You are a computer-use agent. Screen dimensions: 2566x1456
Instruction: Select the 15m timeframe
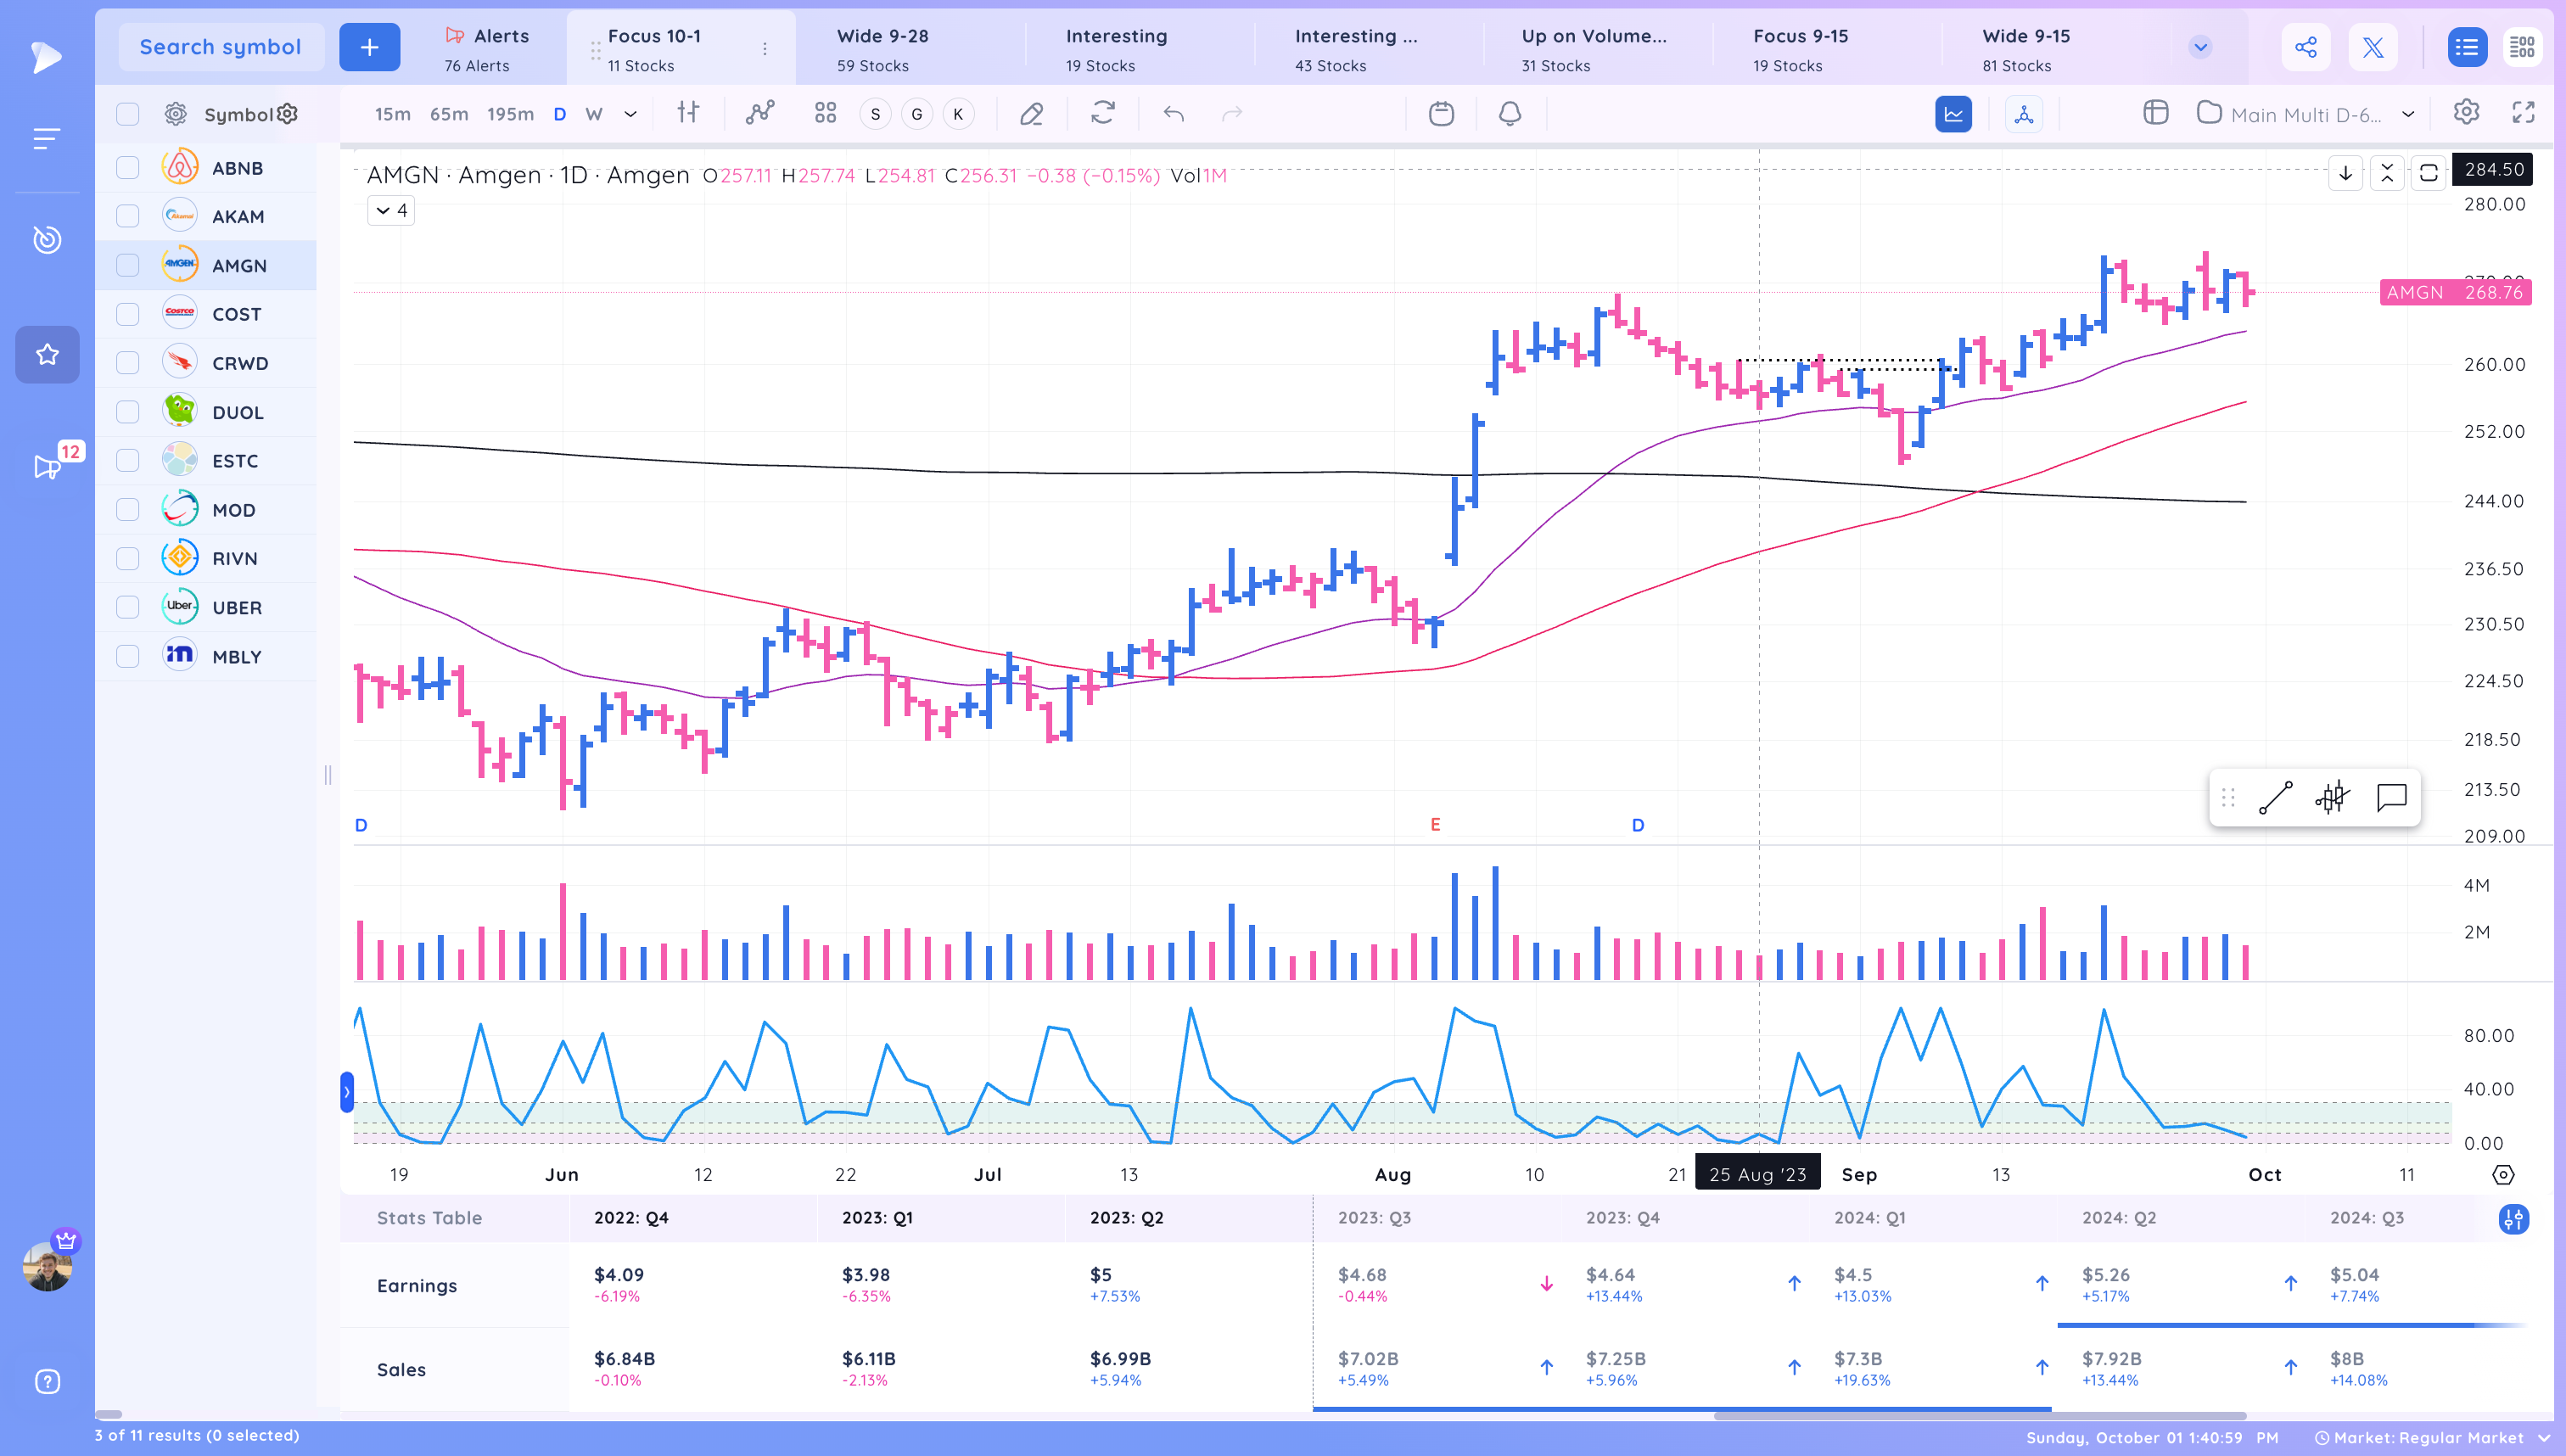pyautogui.click(x=392, y=114)
